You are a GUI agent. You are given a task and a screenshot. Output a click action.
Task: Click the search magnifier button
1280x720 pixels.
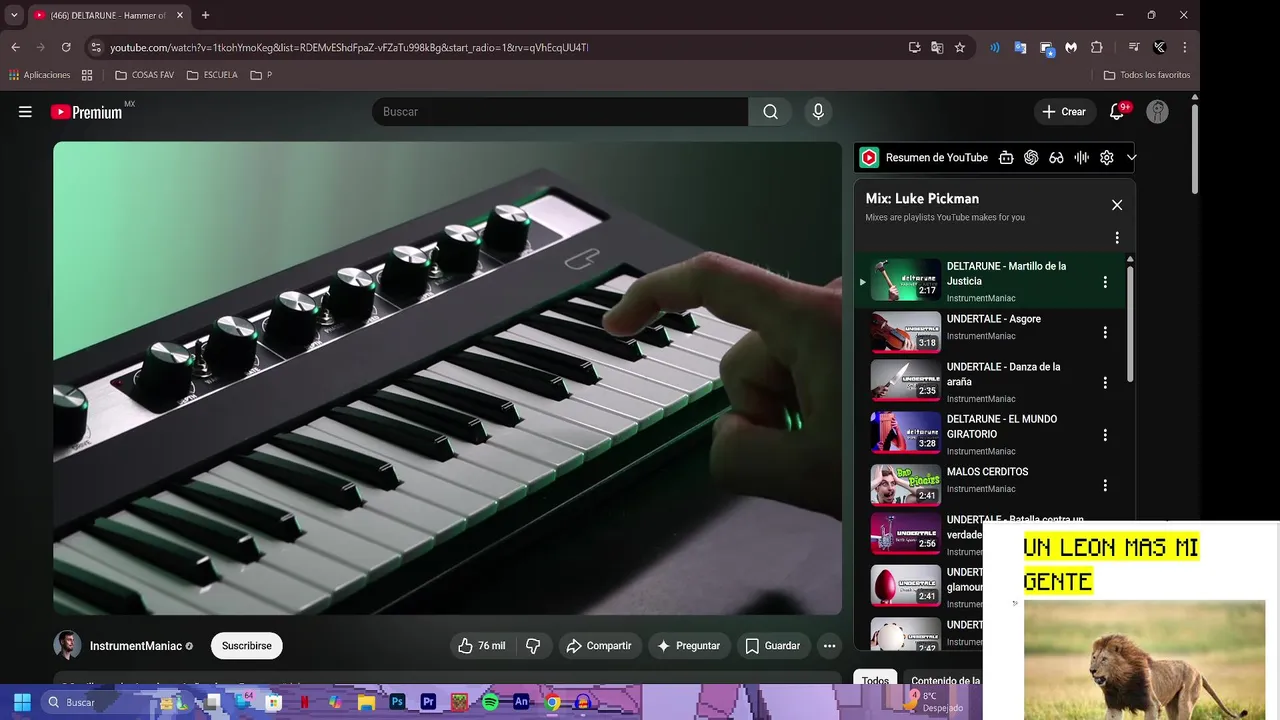click(x=770, y=112)
